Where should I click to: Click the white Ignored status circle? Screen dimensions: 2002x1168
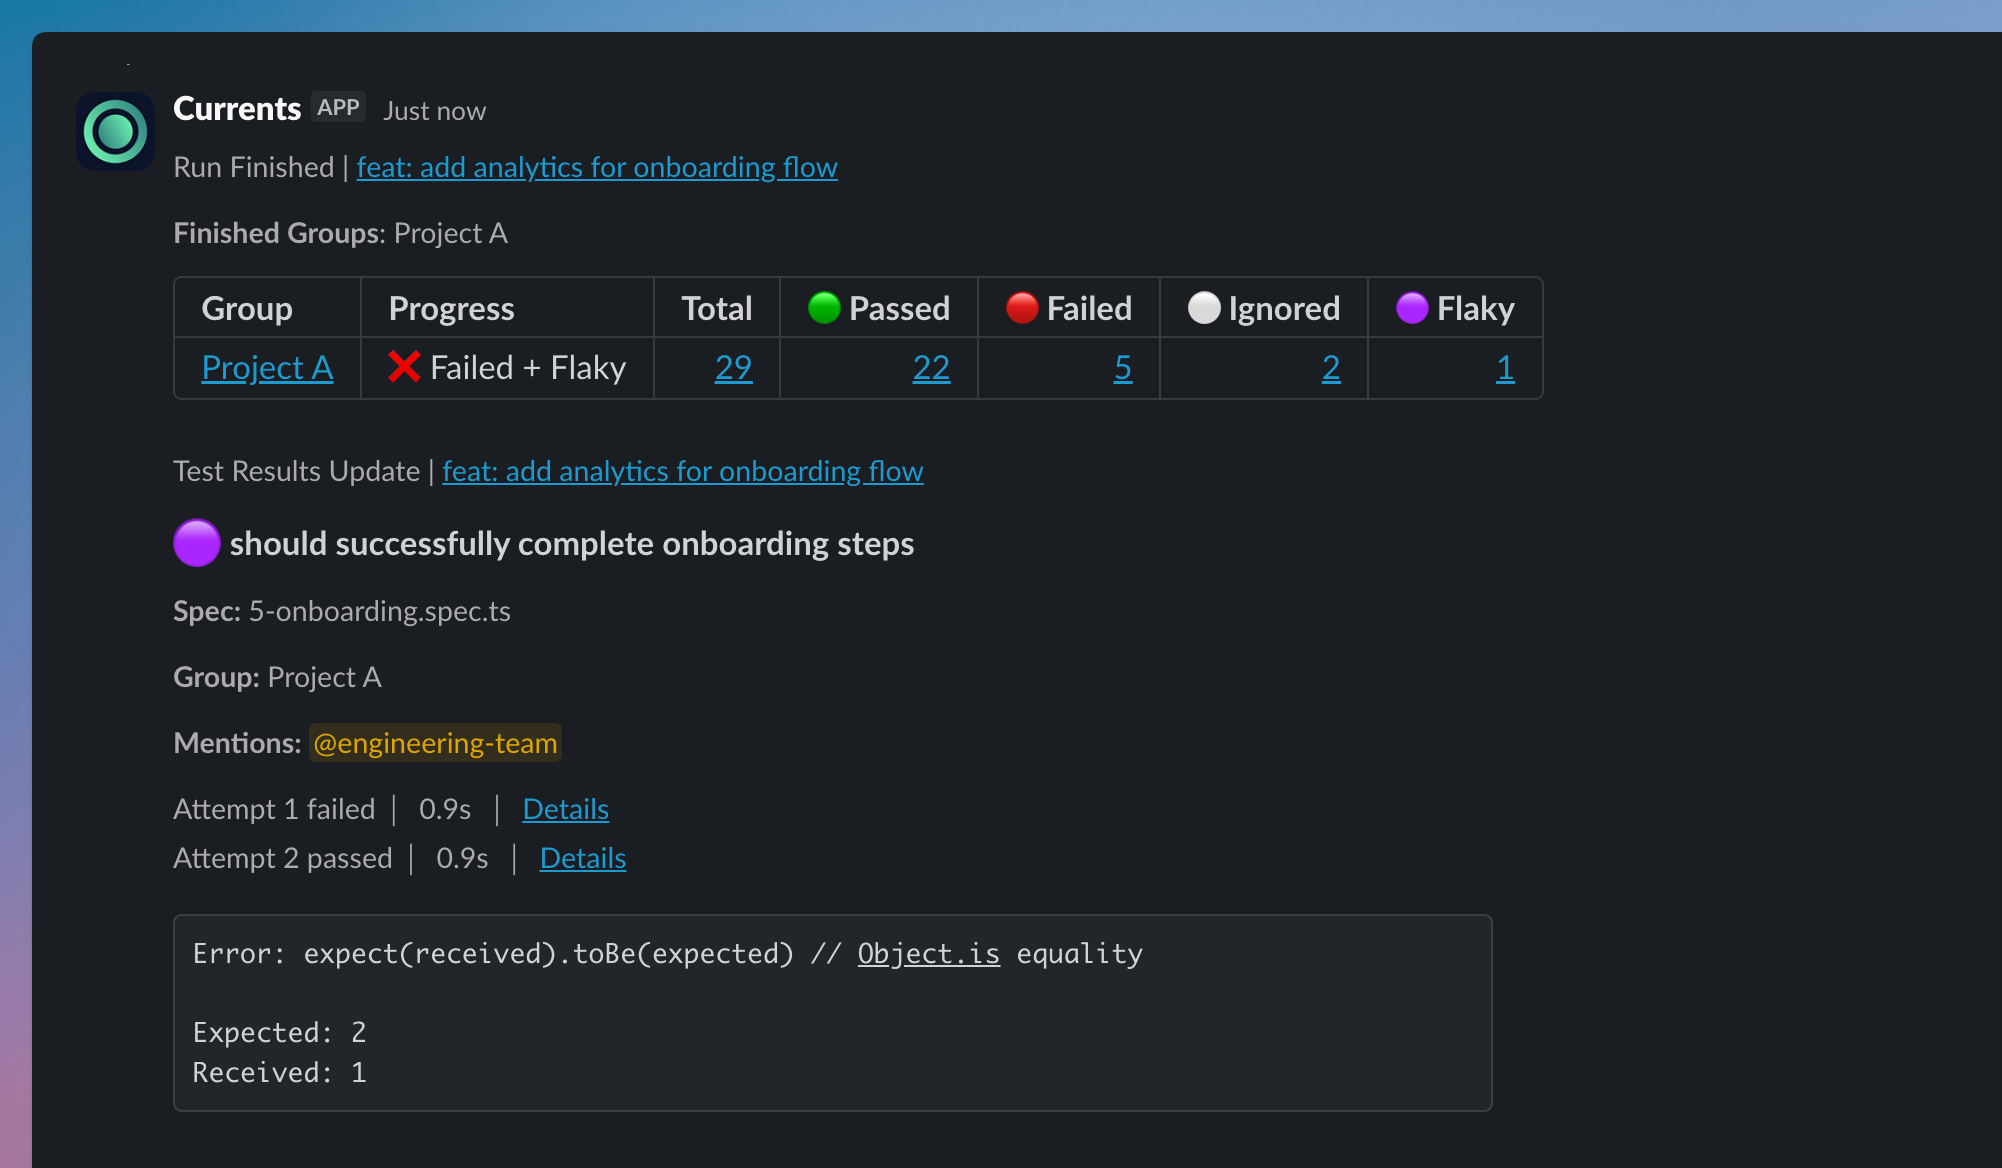(x=1204, y=308)
